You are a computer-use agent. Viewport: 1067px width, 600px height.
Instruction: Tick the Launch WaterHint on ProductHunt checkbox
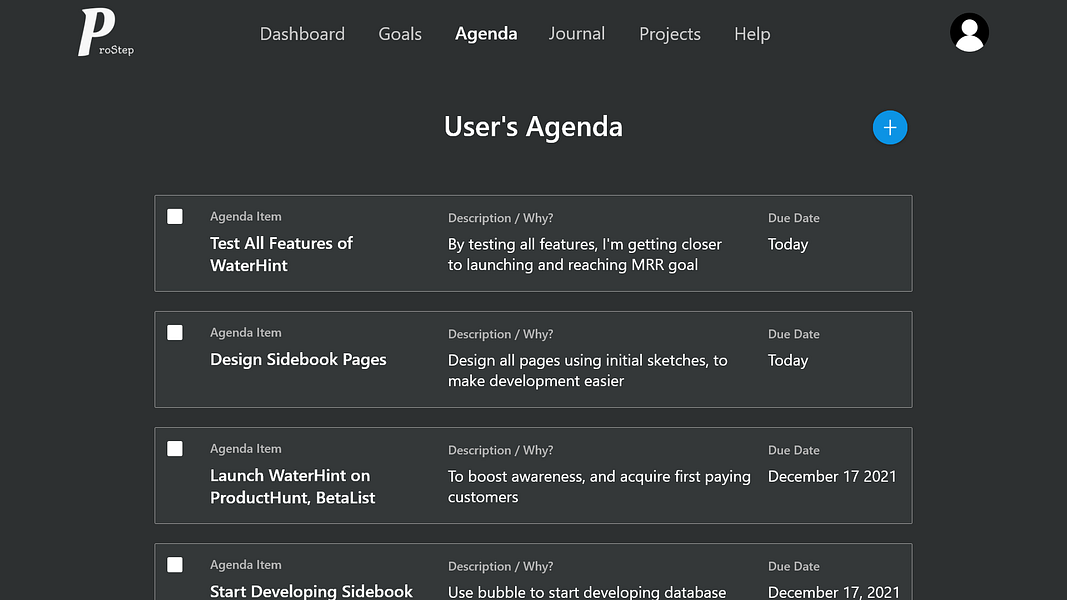point(175,448)
